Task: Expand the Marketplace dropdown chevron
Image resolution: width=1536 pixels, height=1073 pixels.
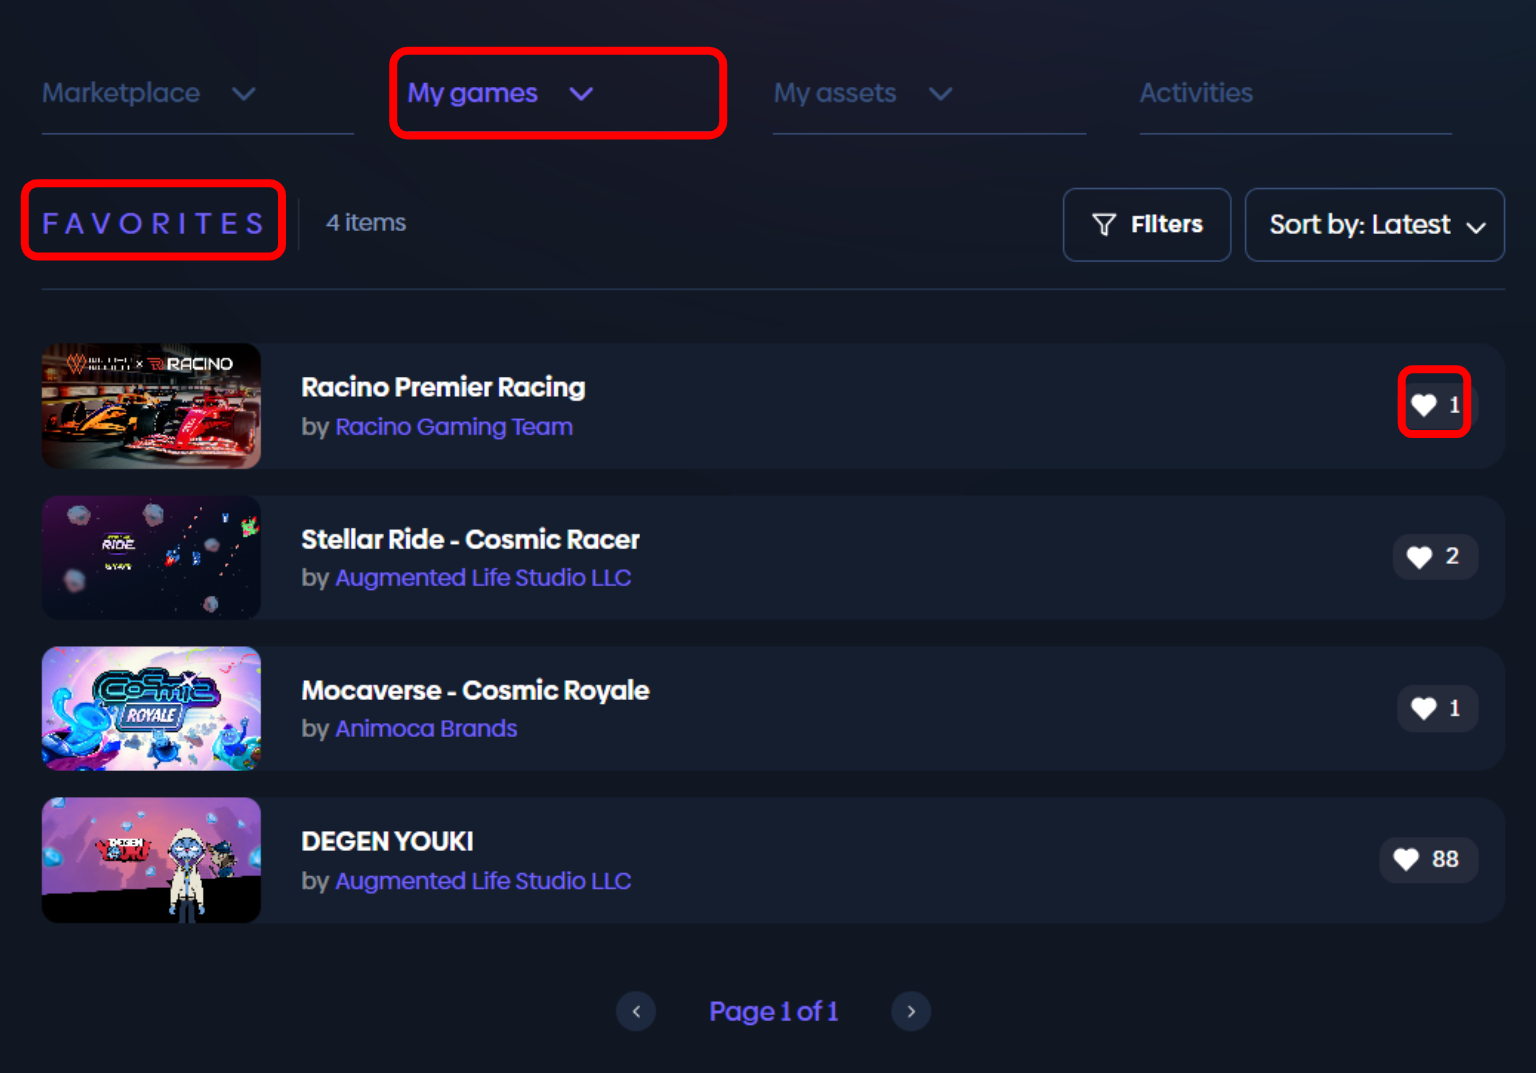Action: coord(244,94)
